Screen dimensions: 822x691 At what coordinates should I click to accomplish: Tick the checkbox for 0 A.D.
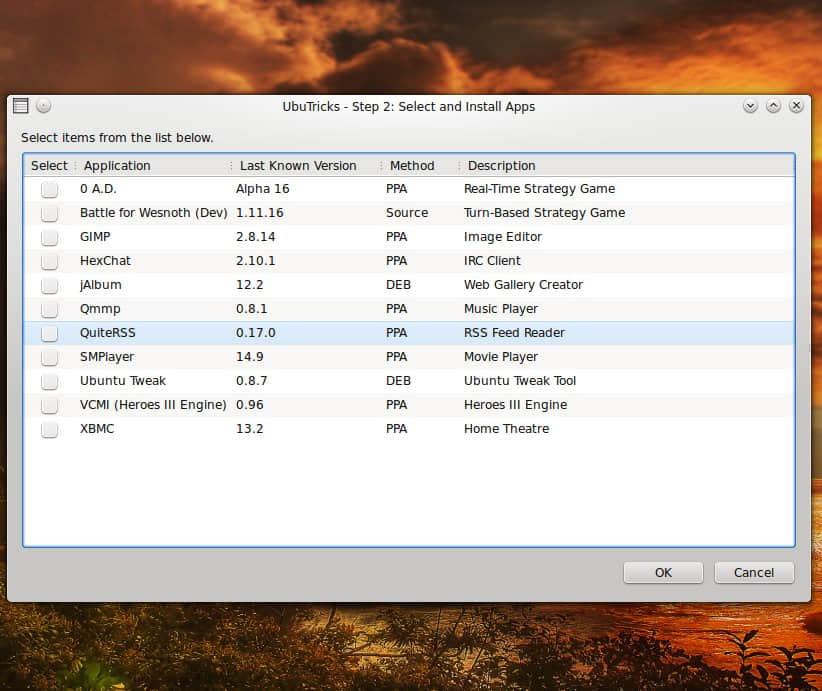(x=49, y=189)
